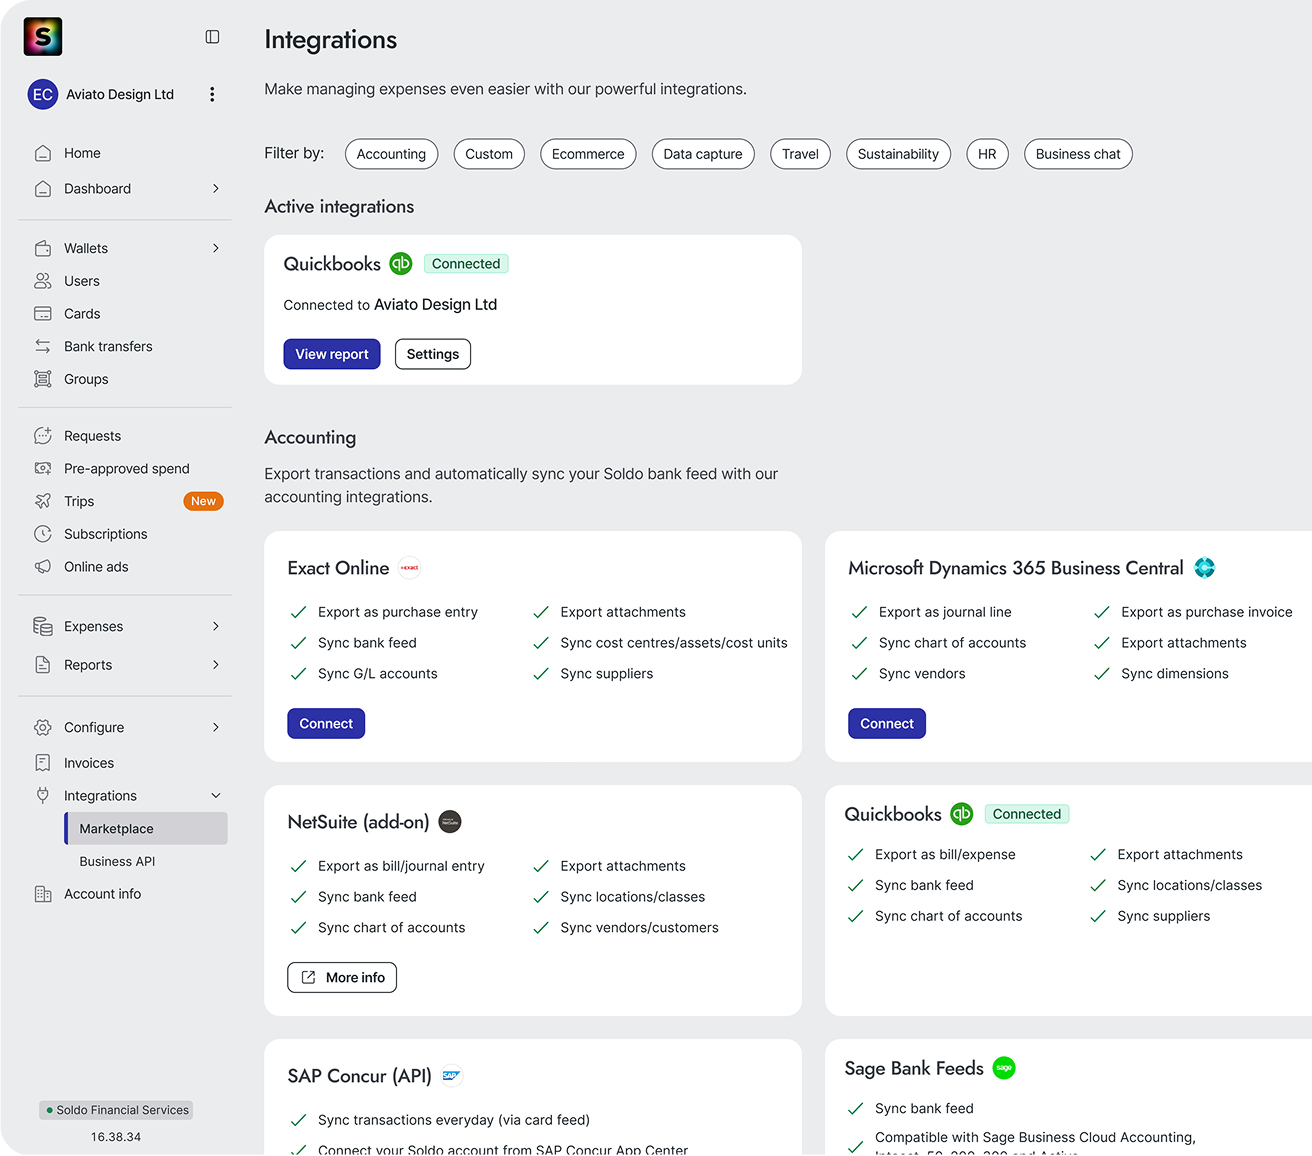Connect the Exact Online integration

pos(325,723)
